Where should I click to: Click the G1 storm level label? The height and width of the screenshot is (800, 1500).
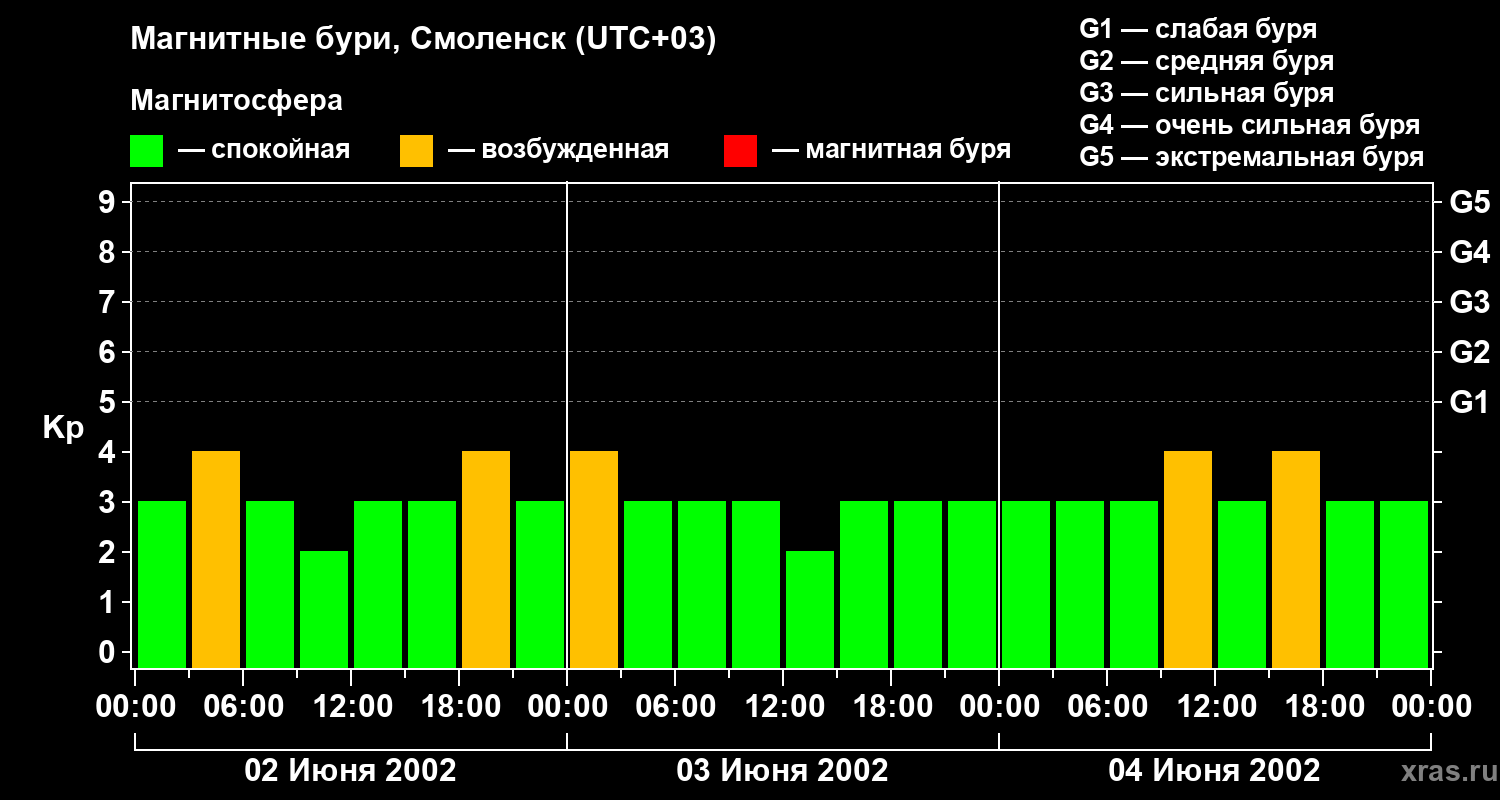1469,402
